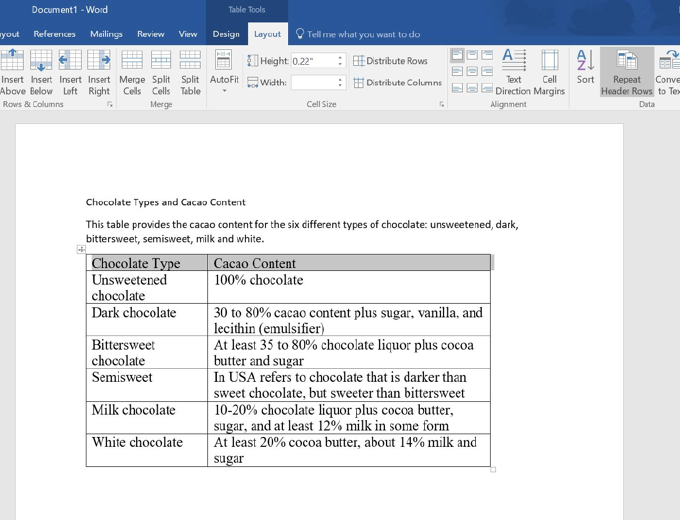Open the Mailings tab
The width and height of the screenshot is (680, 520).
tap(106, 34)
